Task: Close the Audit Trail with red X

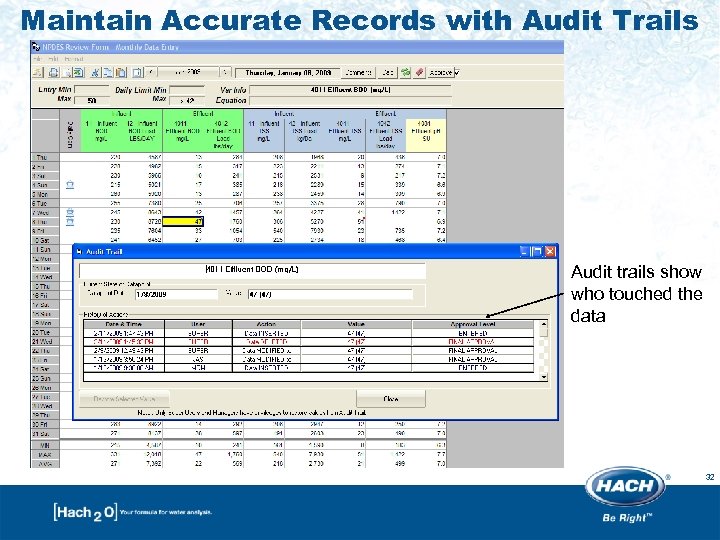Action: coord(550,251)
